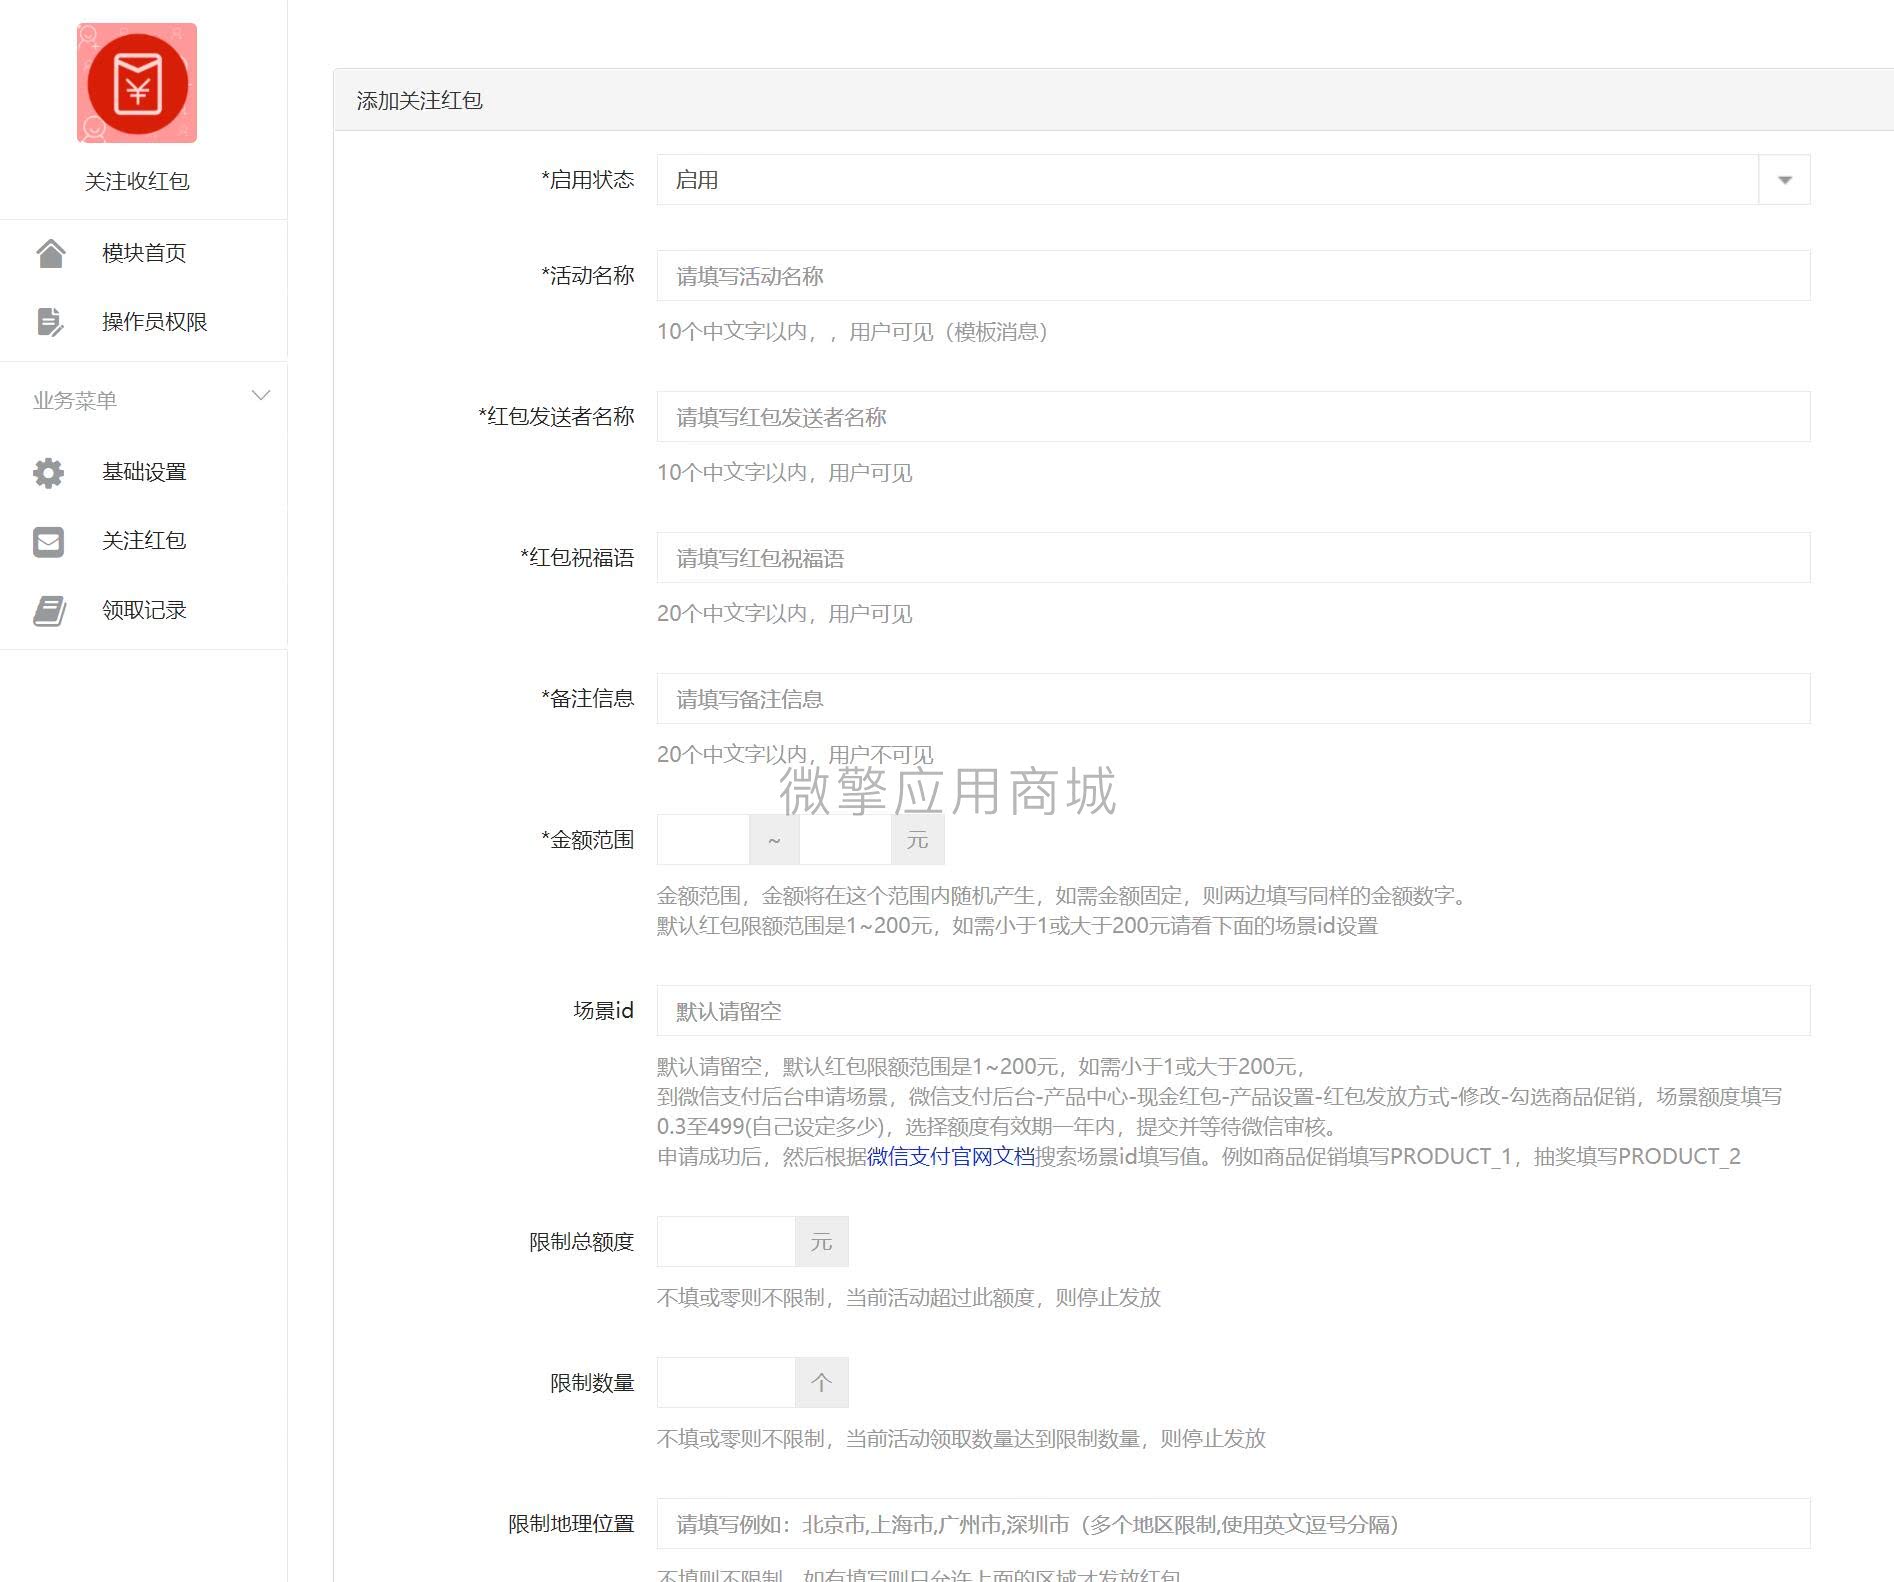The width and height of the screenshot is (1894, 1582).
Task: Focus the 限制地理位置 input field
Action: [1233, 1524]
